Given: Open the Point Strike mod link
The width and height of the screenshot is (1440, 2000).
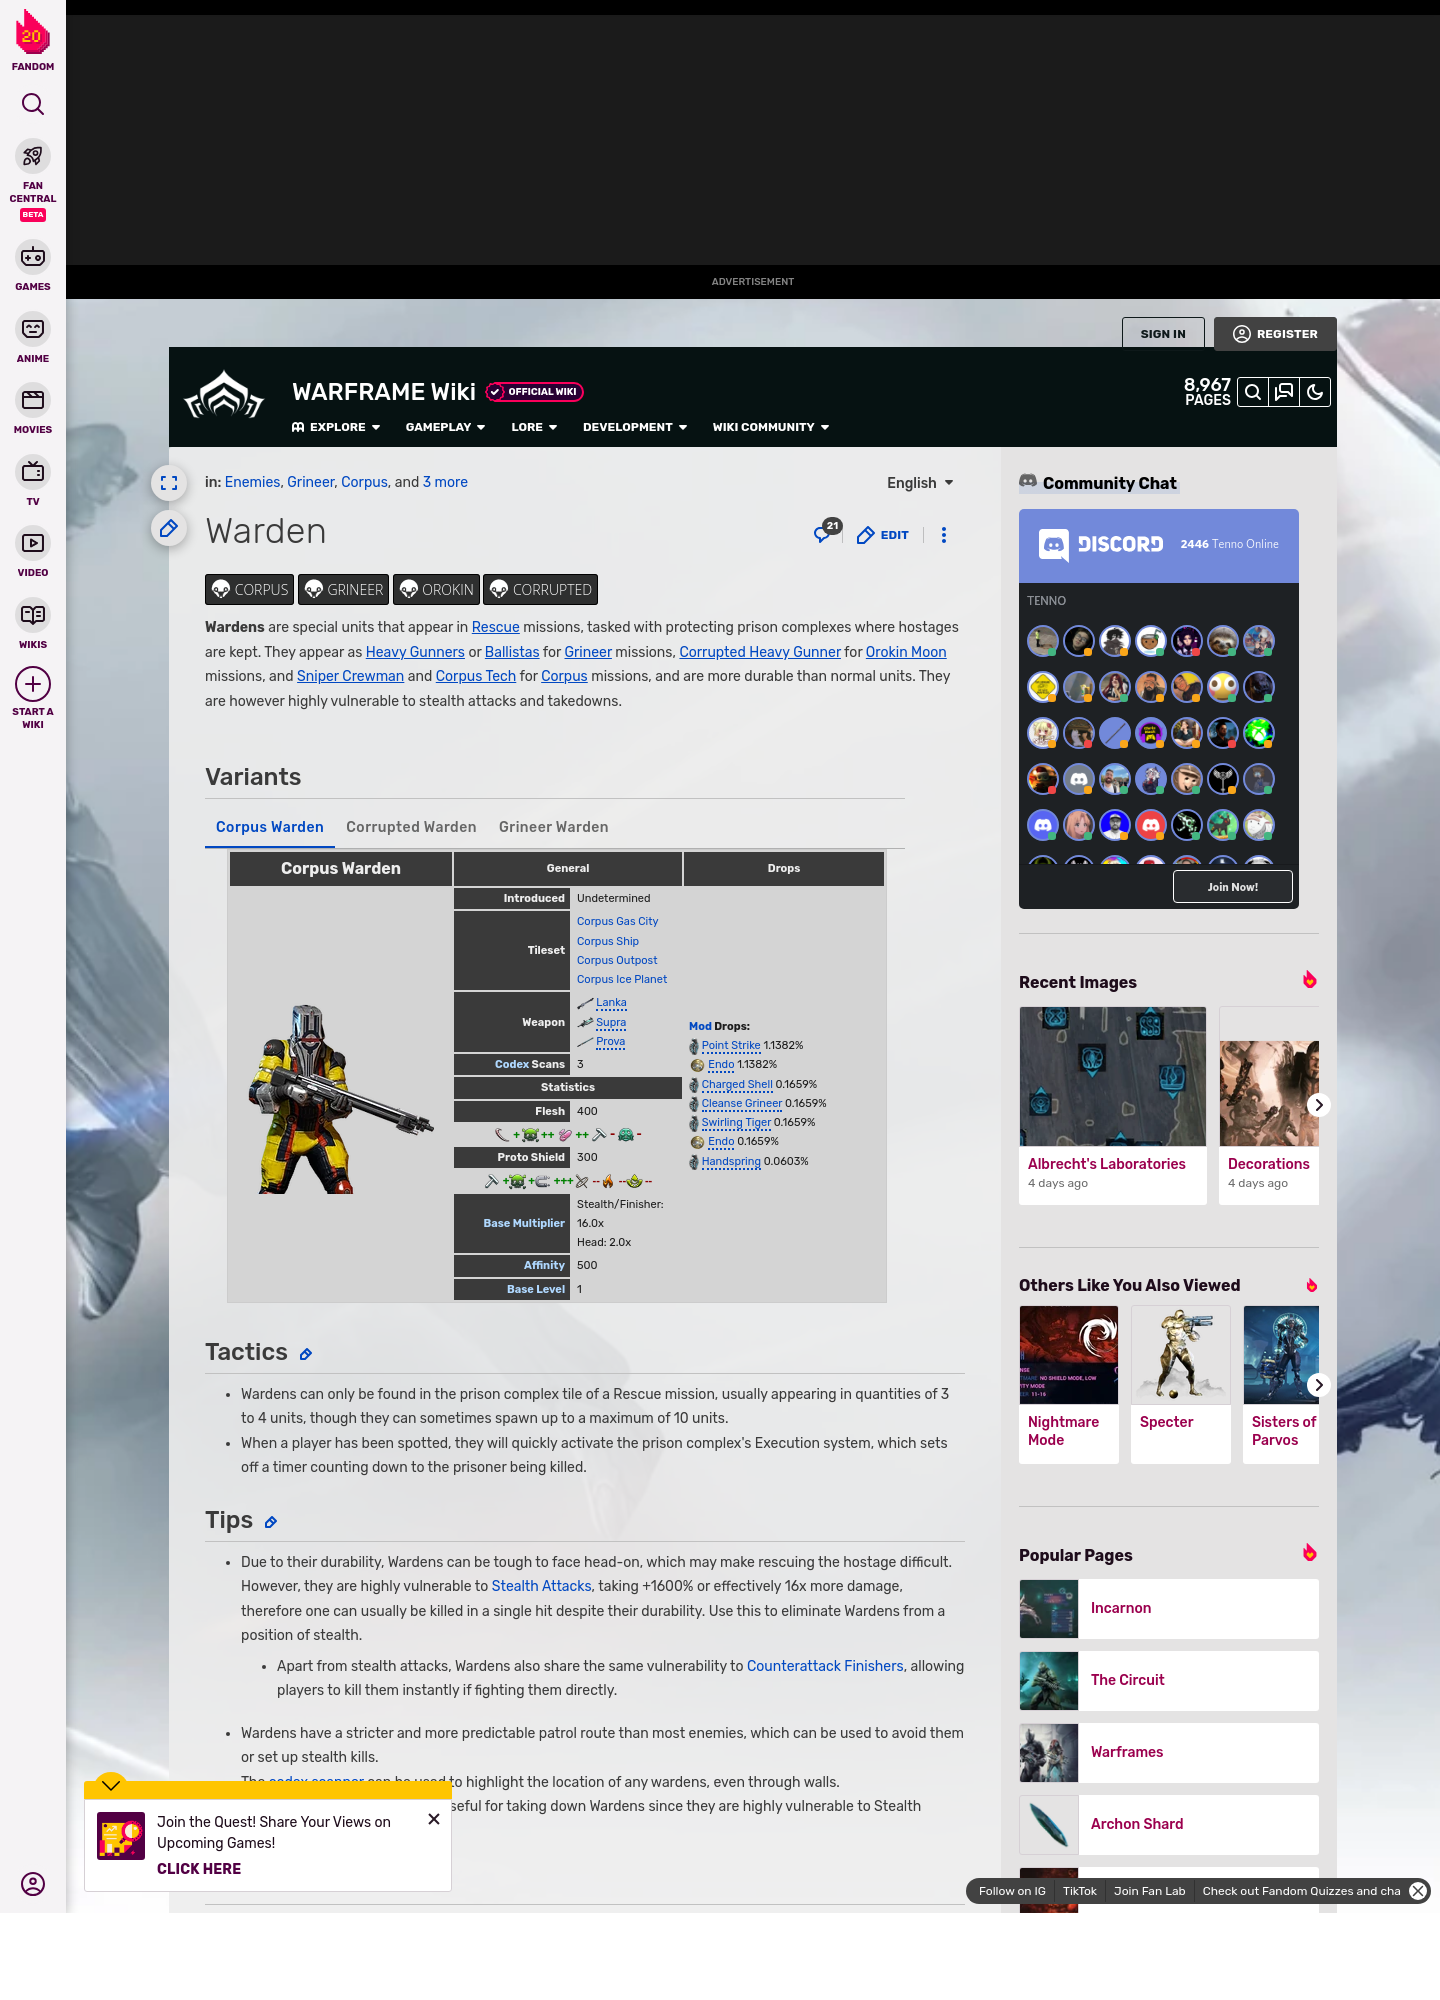Looking at the screenshot, I should [731, 1045].
